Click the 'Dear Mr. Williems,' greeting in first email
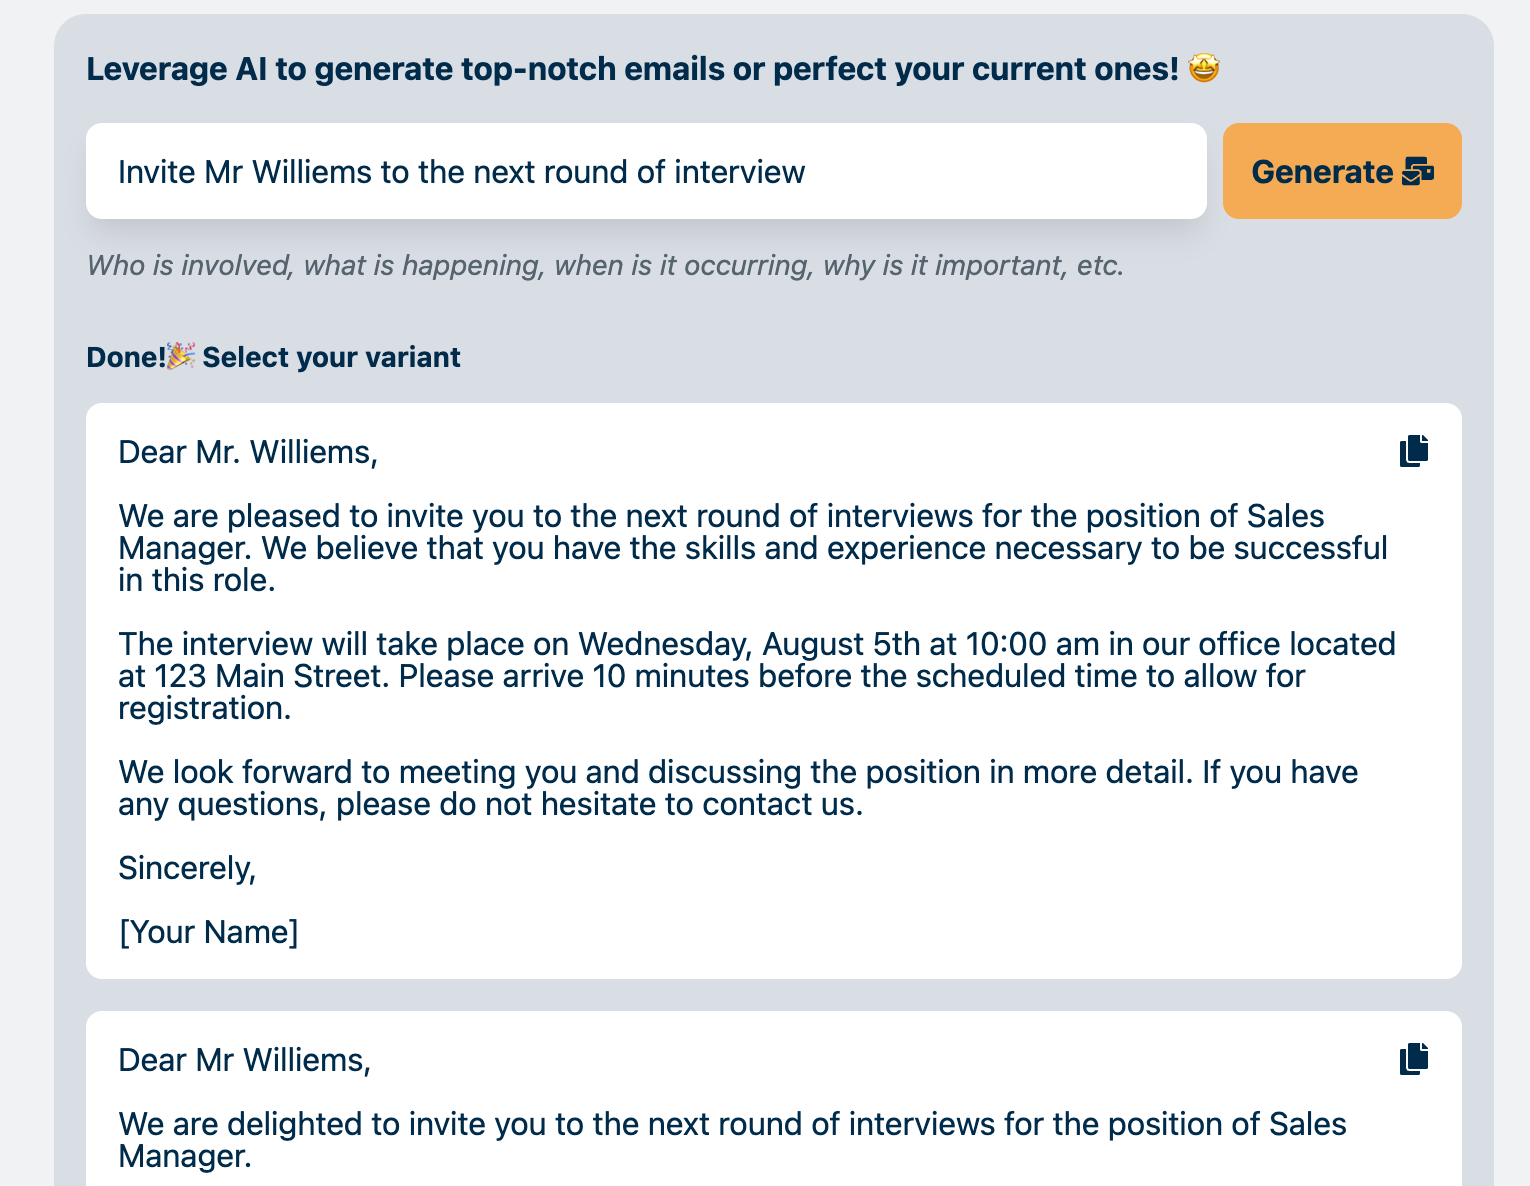This screenshot has height=1186, width=1530. click(x=248, y=452)
